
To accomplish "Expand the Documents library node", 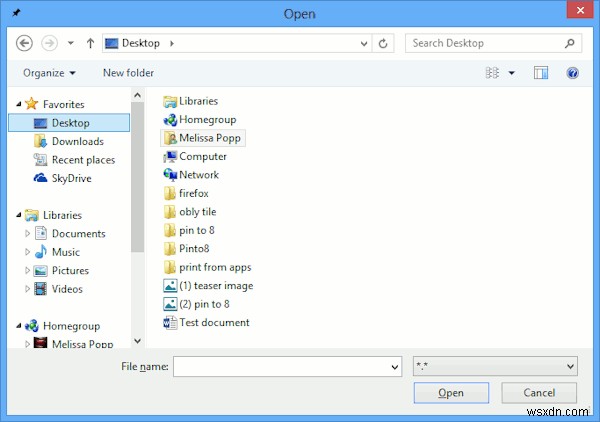I will click(28, 233).
